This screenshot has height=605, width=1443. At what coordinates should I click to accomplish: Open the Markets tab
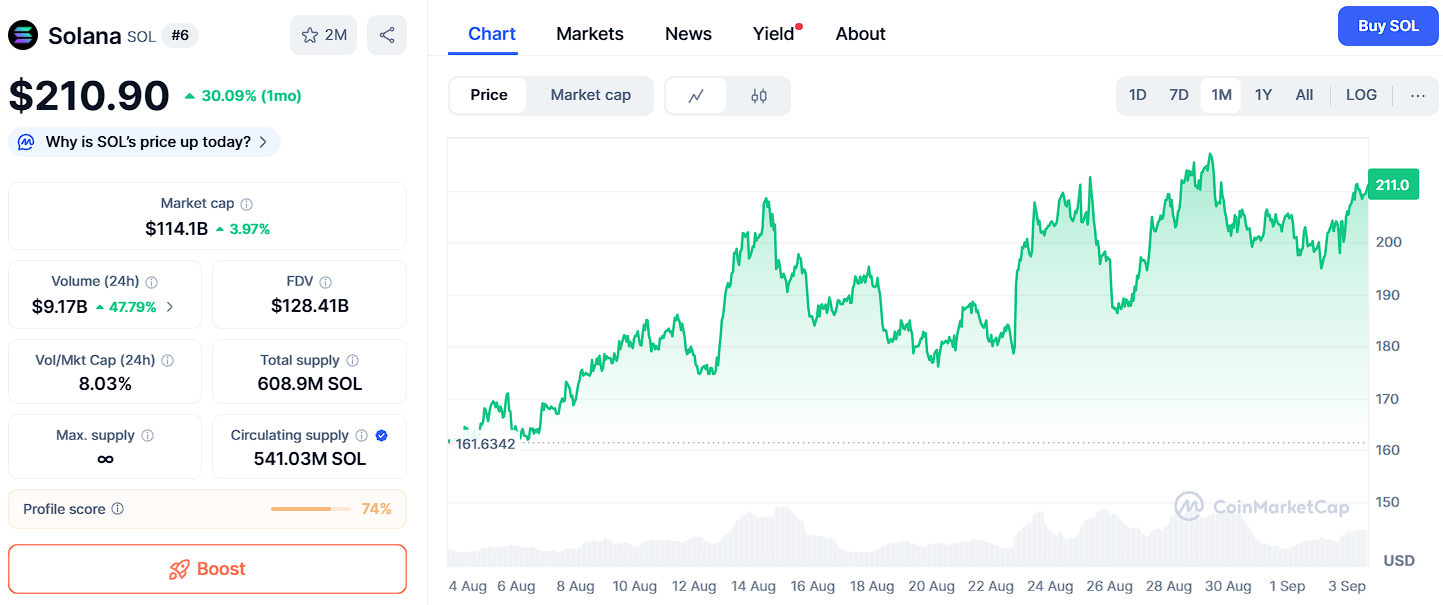coord(590,34)
